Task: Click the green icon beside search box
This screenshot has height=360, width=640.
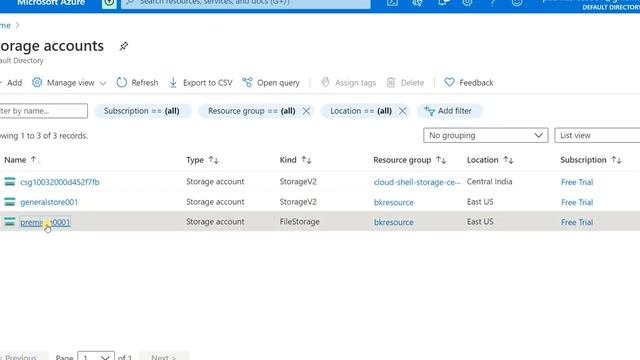Action: tap(109, 3)
